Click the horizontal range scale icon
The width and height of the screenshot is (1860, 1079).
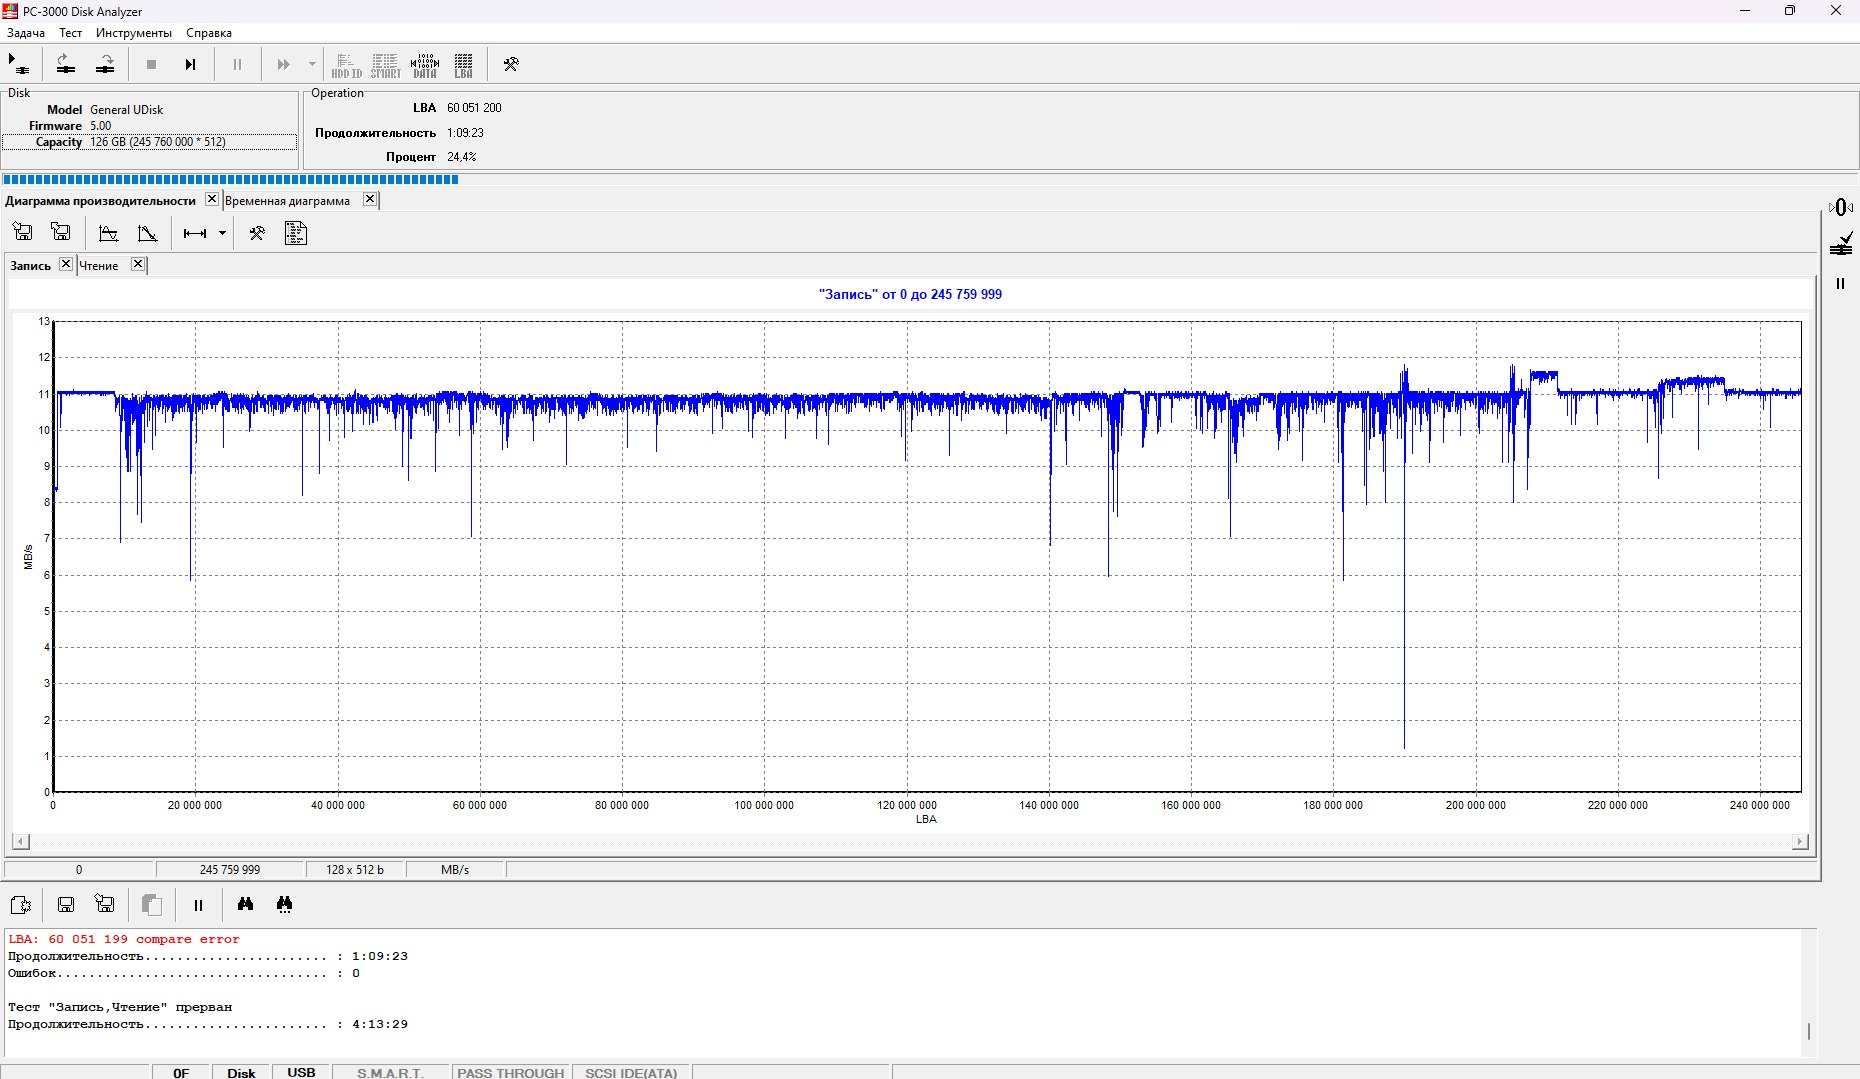[195, 233]
